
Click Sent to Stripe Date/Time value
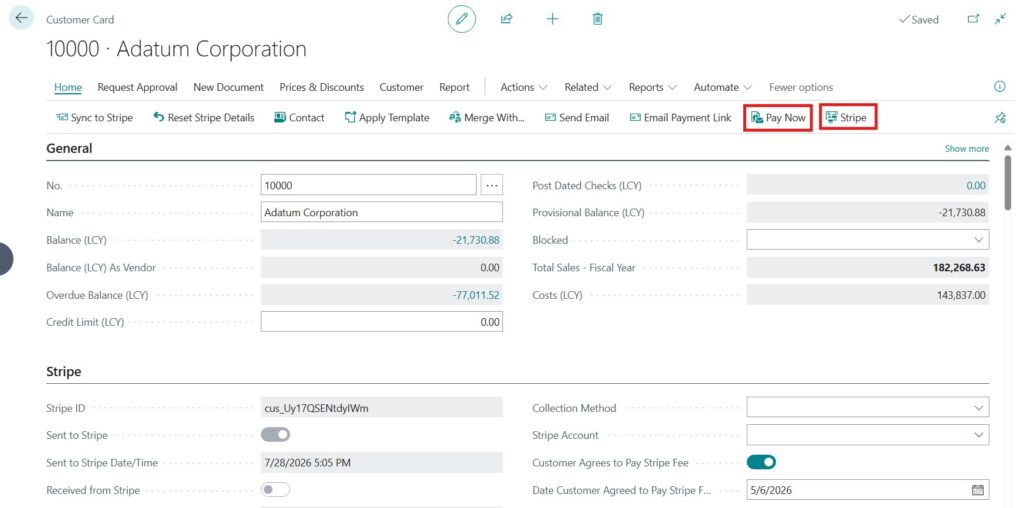381,462
